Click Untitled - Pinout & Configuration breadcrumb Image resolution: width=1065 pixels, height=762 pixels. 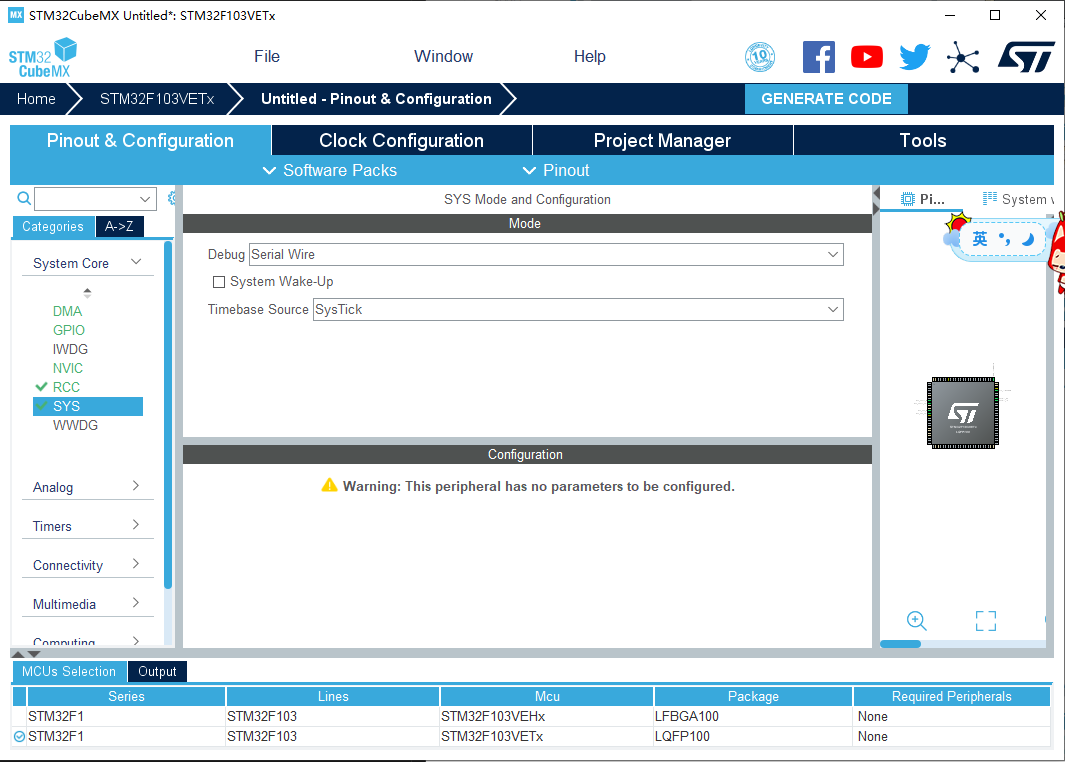(x=376, y=98)
